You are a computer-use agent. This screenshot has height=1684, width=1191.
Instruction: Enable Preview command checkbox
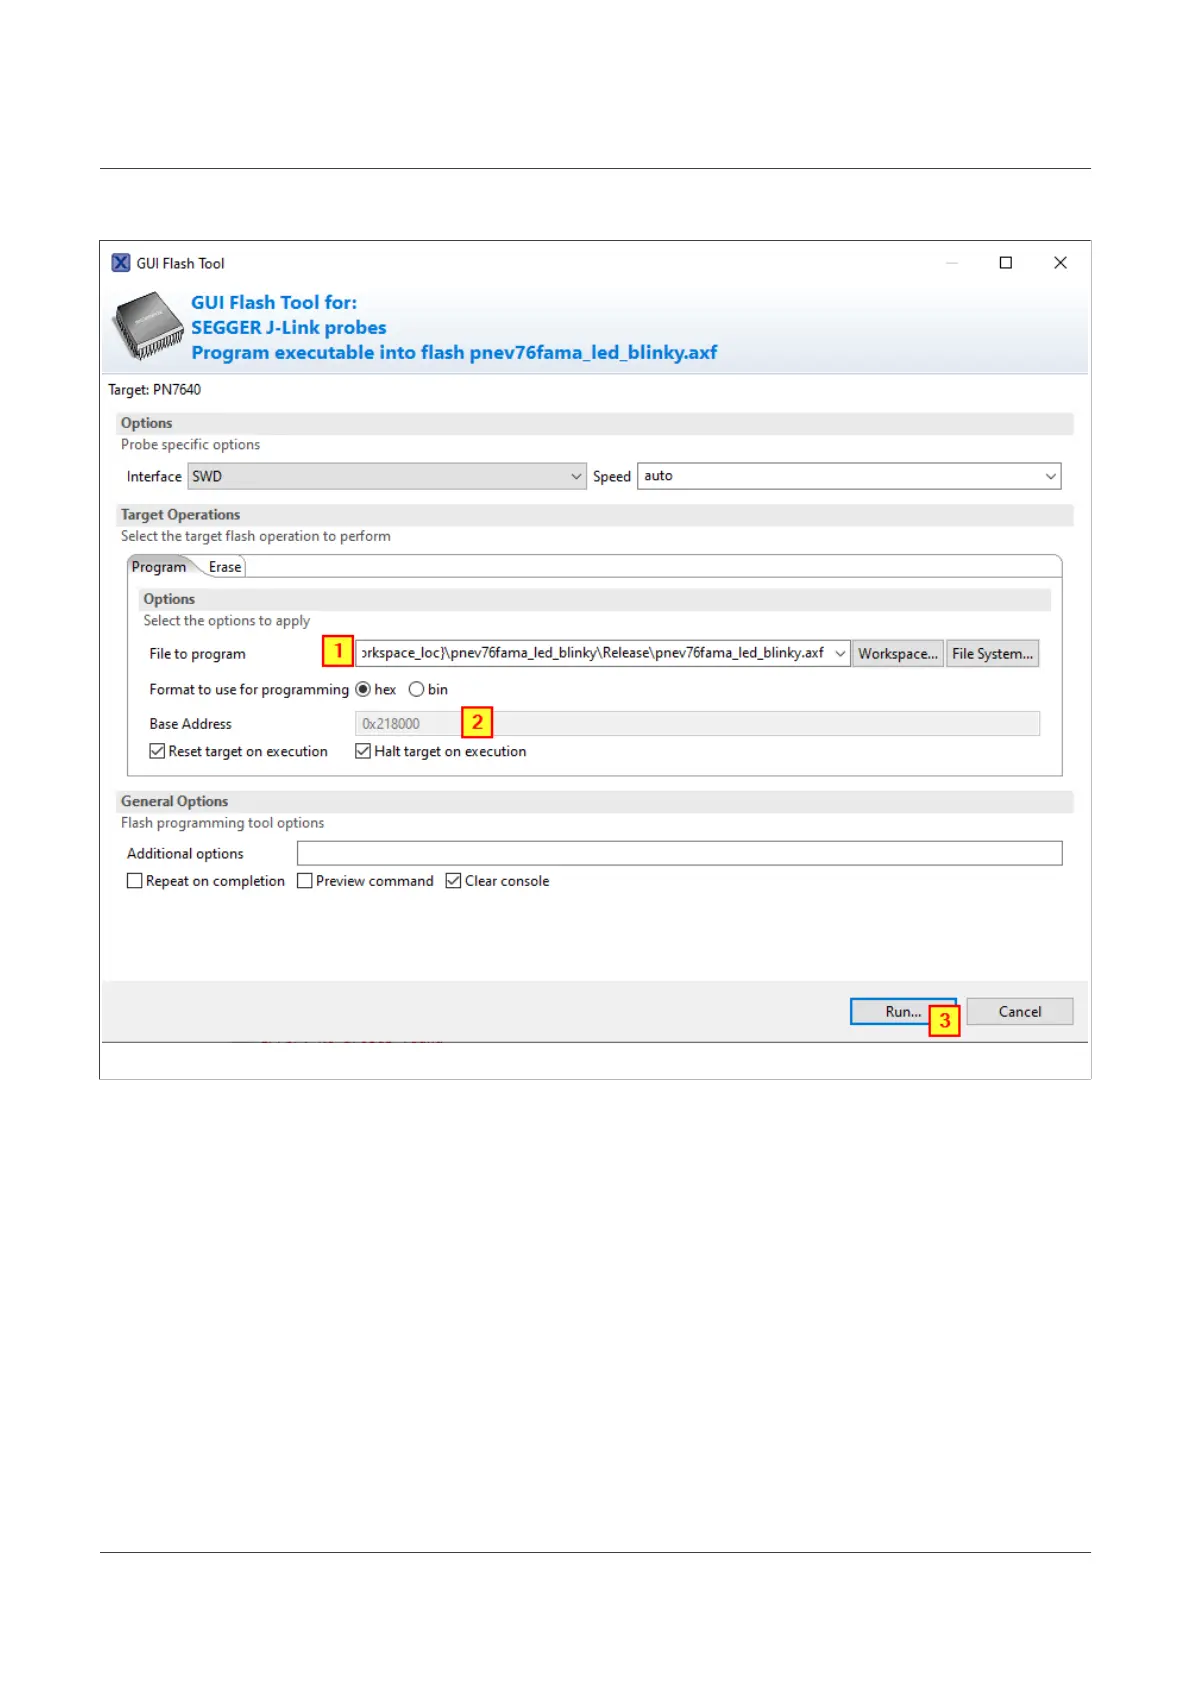305,881
